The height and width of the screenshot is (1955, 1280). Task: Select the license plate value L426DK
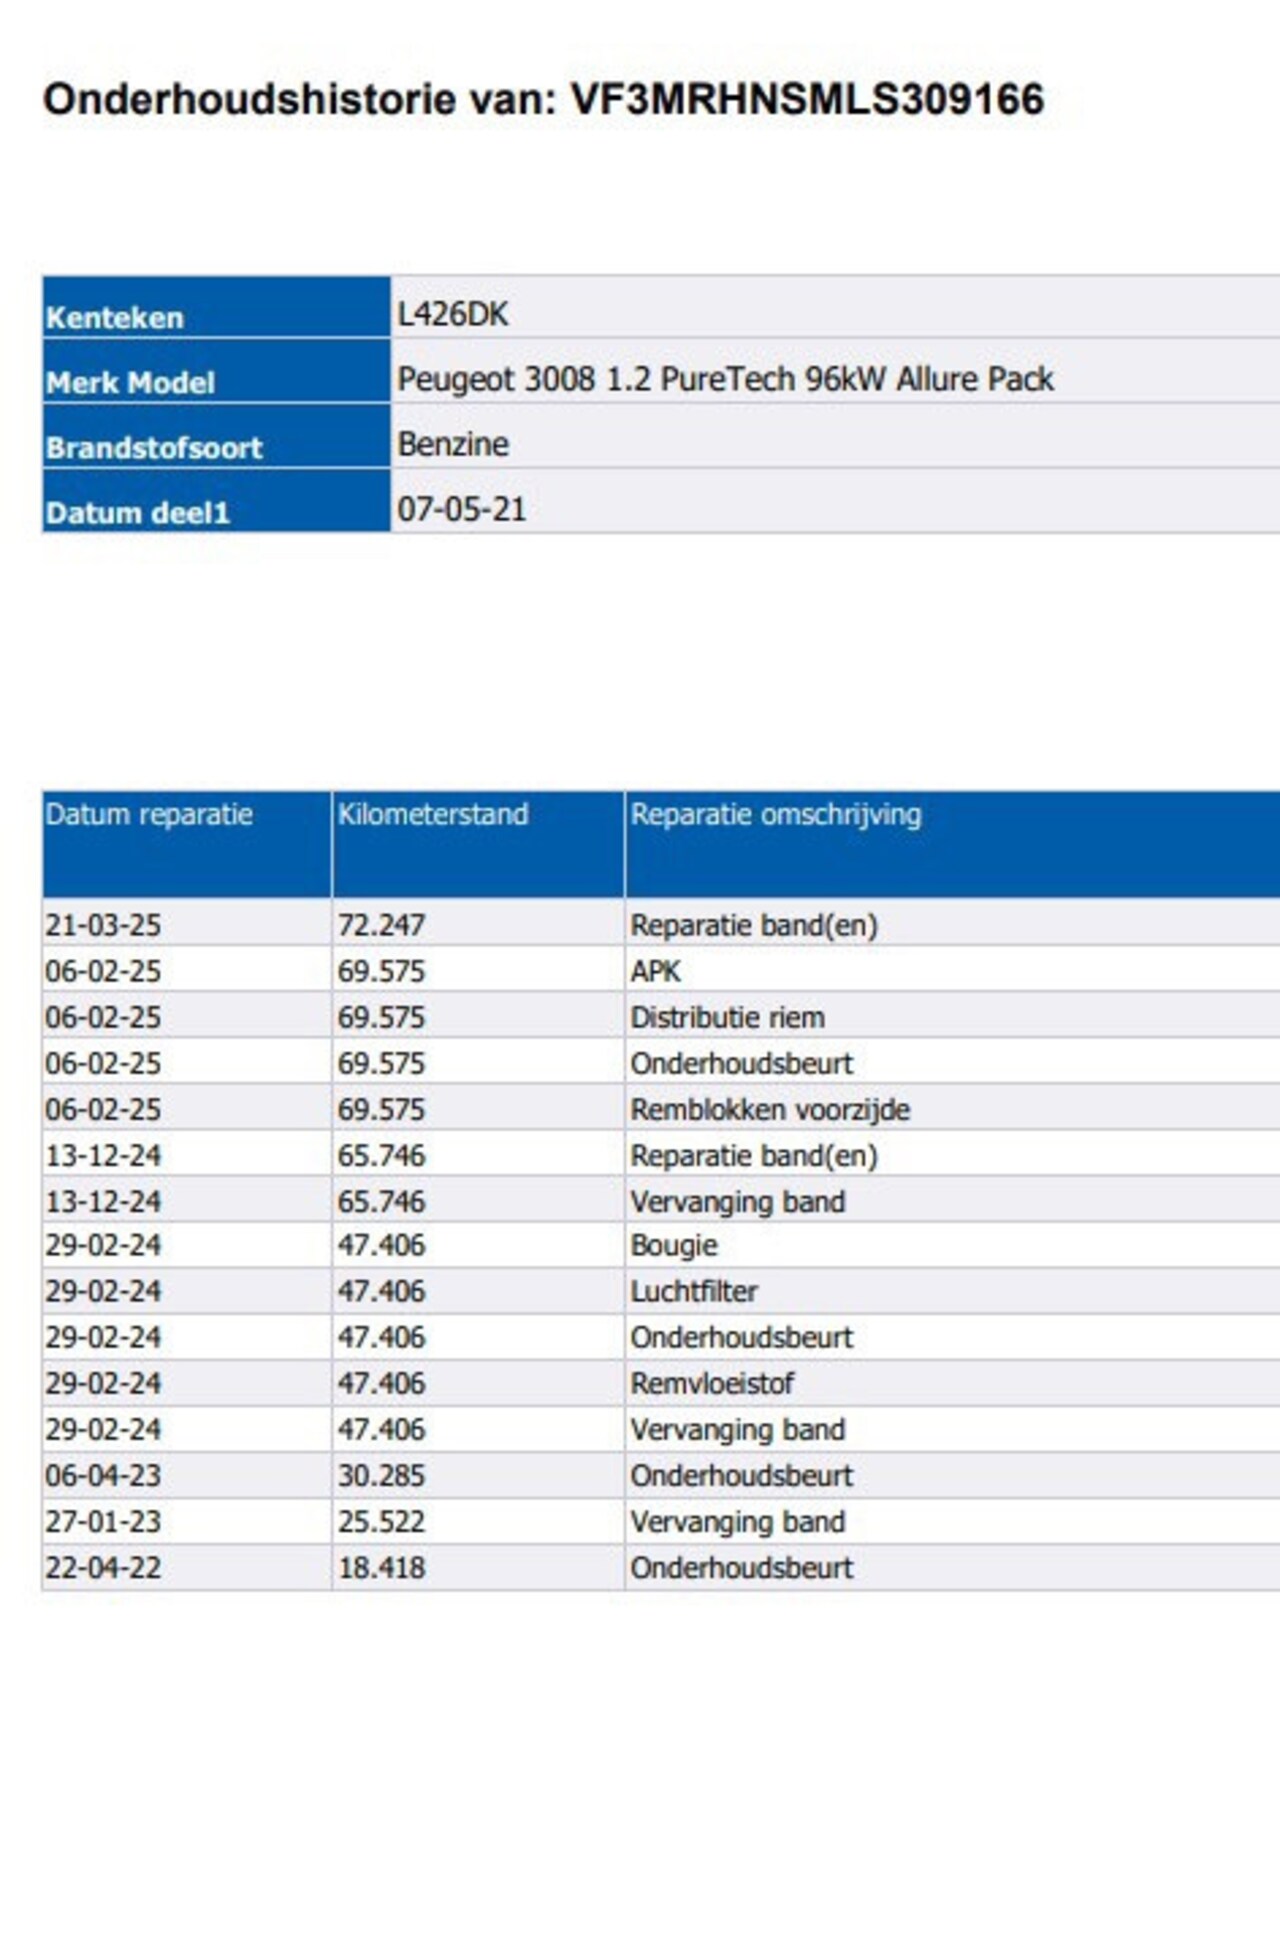(x=453, y=315)
